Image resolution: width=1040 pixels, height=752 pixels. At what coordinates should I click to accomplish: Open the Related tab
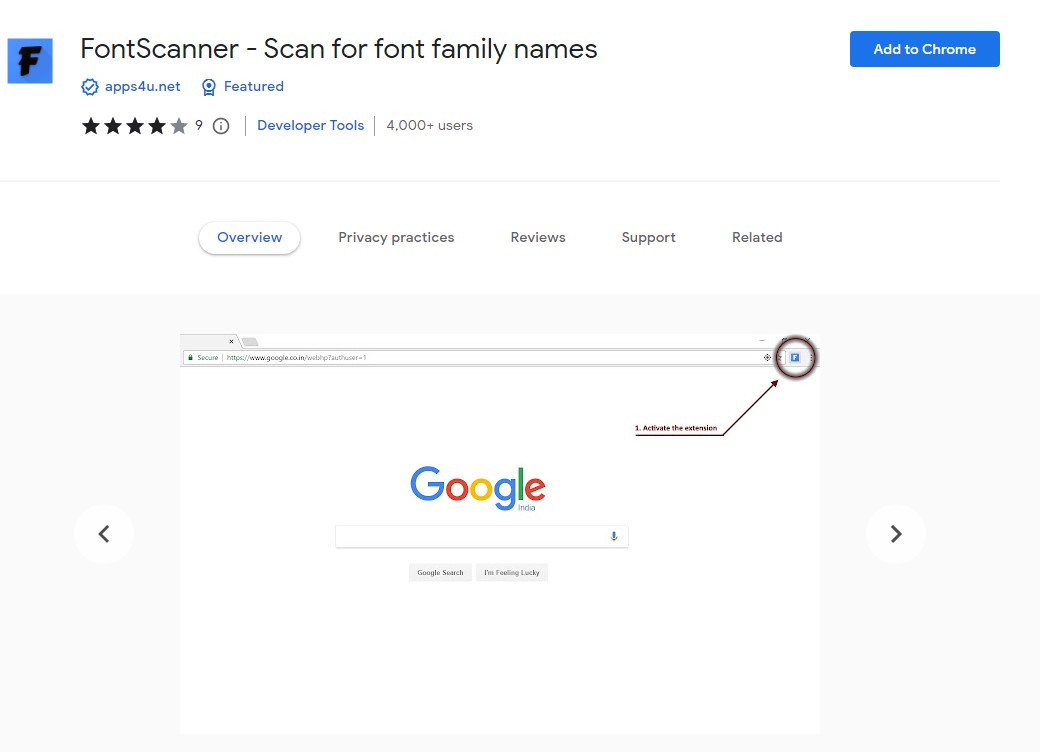pyautogui.click(x=757, y=237)
